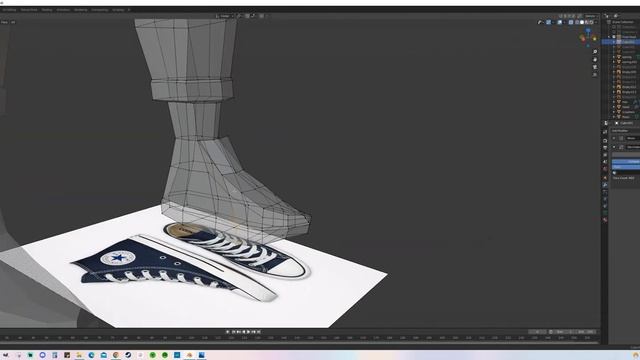Click the blue Z axis on navigation gizmo
Image resolution: width=640 pixels, height=360 pixels.
click(x=588, y=30)
